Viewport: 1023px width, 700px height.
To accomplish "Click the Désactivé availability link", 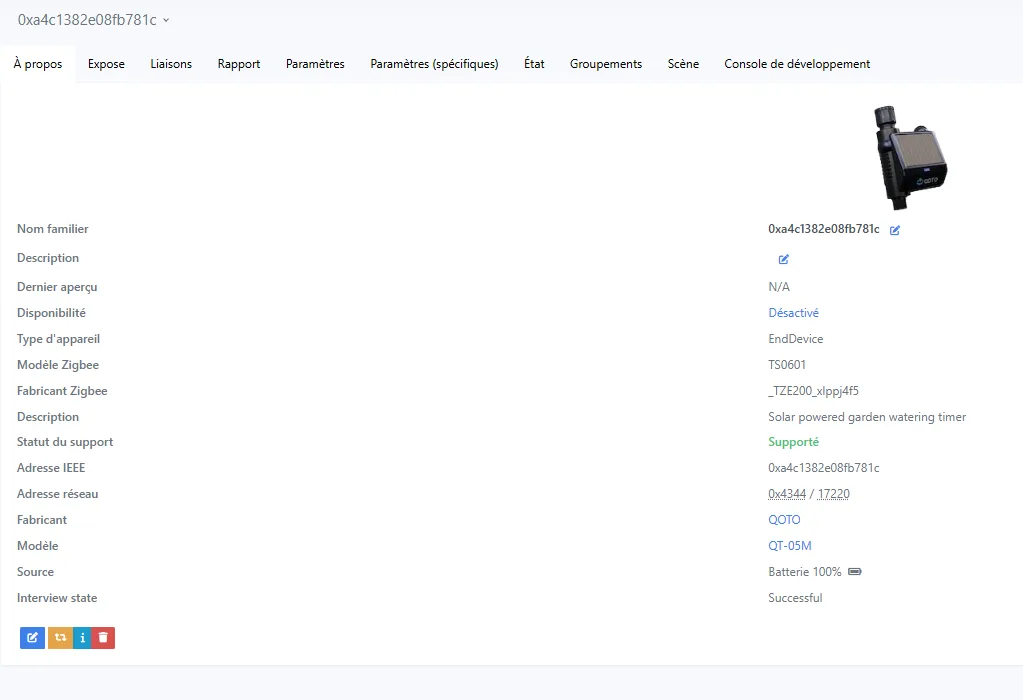I will 793,313.
